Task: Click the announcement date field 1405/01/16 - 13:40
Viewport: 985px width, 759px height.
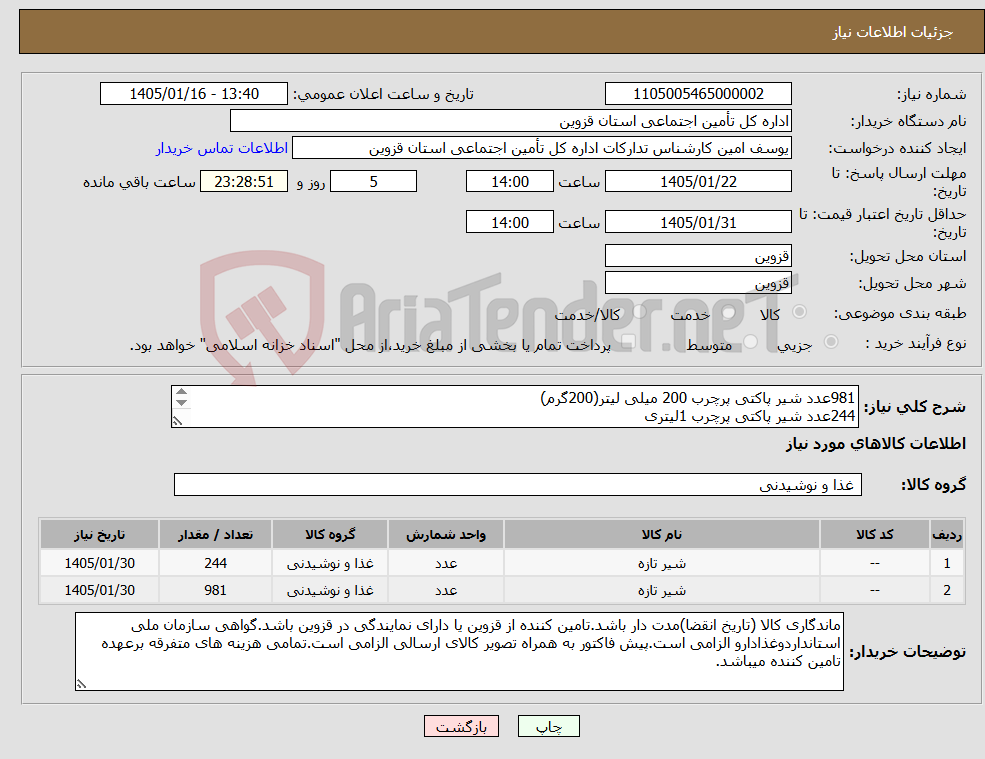Action: [193, 94]
